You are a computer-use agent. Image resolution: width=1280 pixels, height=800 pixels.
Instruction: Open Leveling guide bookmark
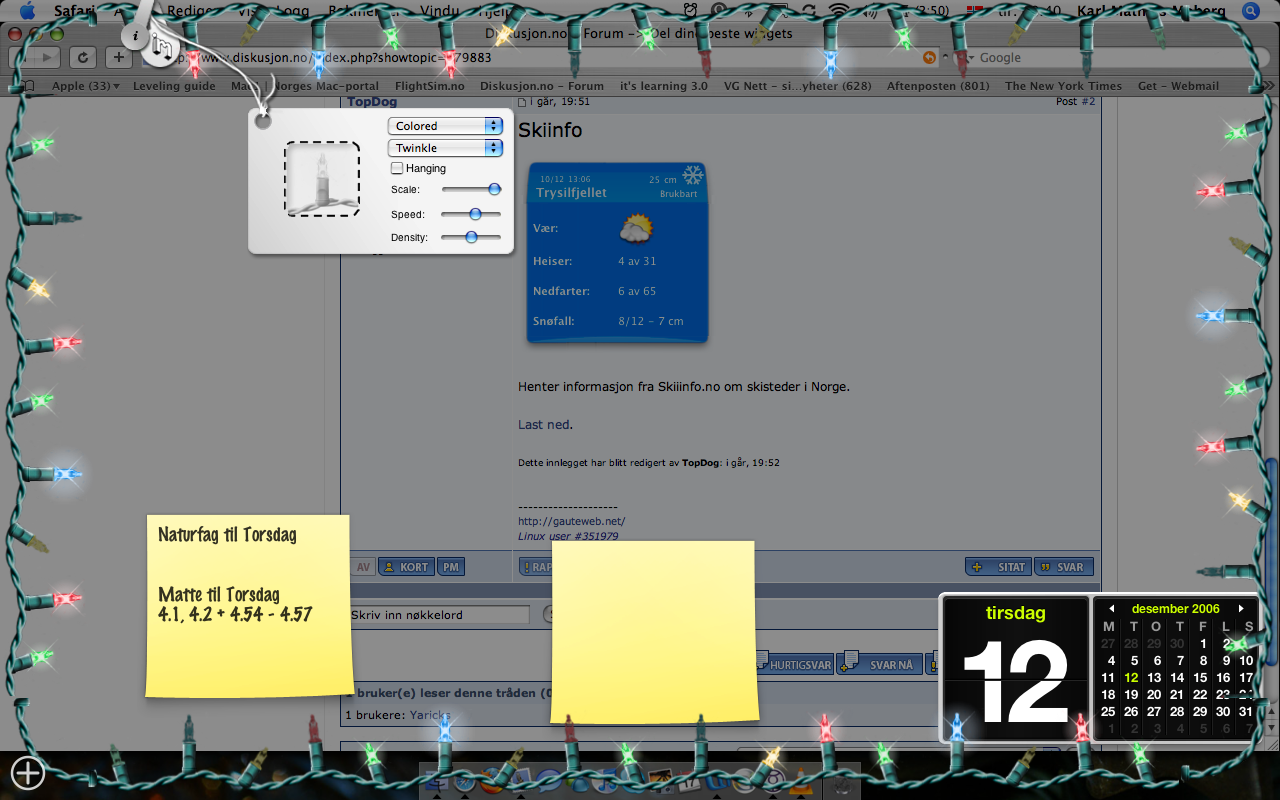[x=174, y=86]
